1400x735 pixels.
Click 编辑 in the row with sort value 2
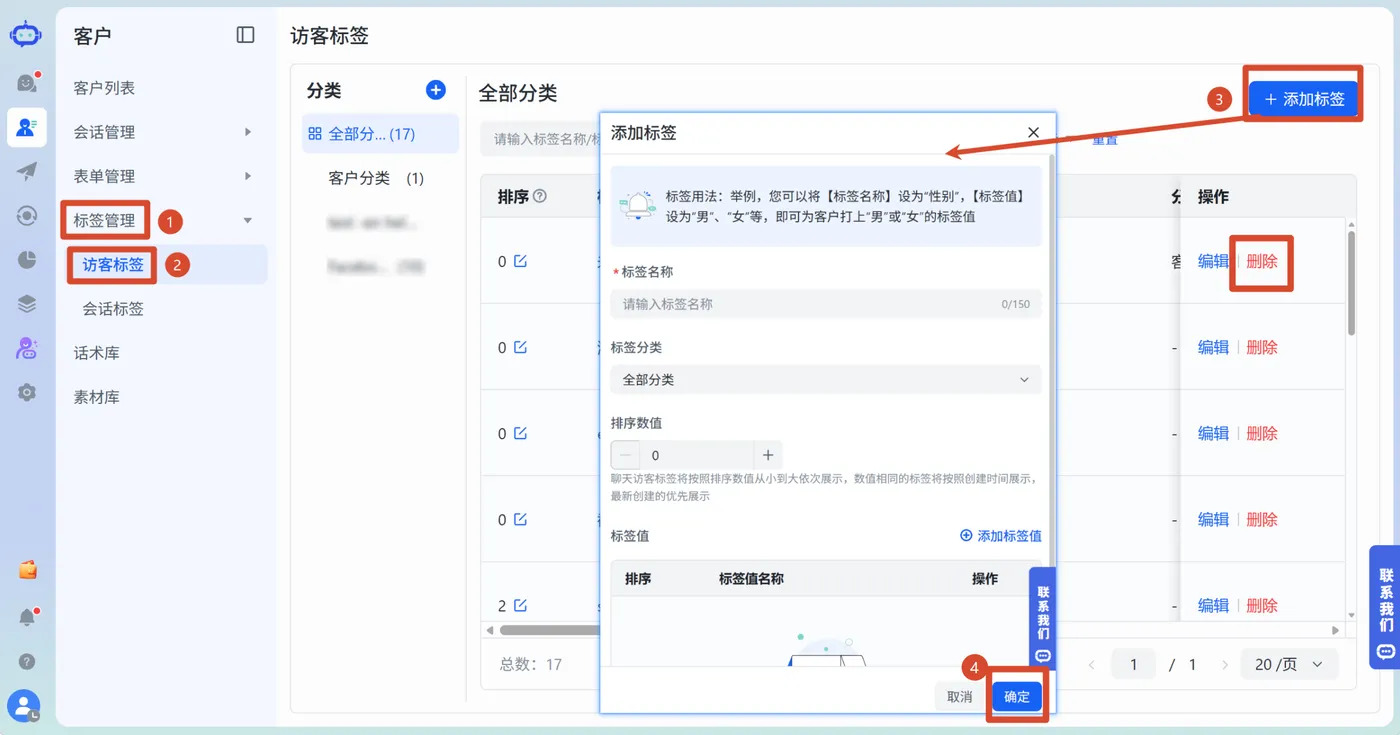tap(1214, 605)
